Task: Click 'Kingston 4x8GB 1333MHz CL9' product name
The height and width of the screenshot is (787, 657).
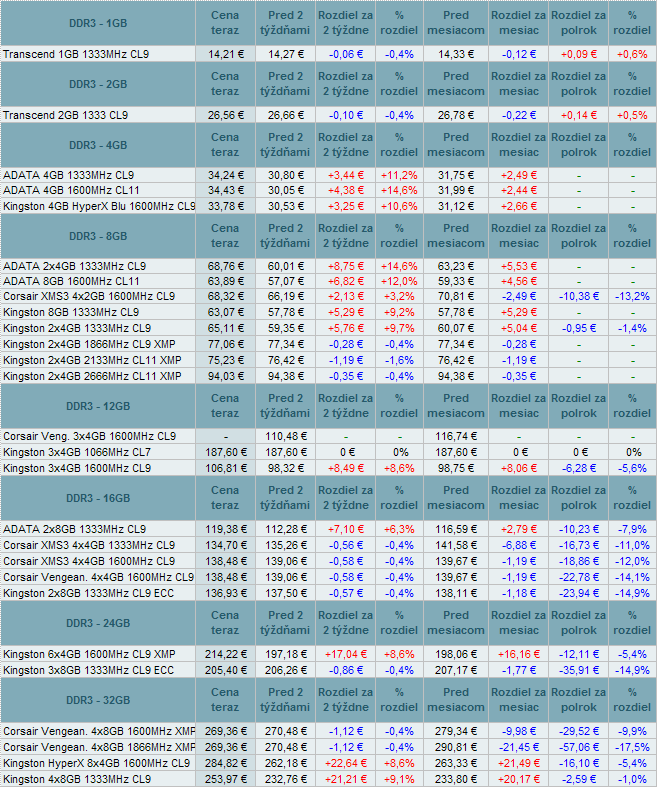Action: pyautogui.click(x=77, y=779)
